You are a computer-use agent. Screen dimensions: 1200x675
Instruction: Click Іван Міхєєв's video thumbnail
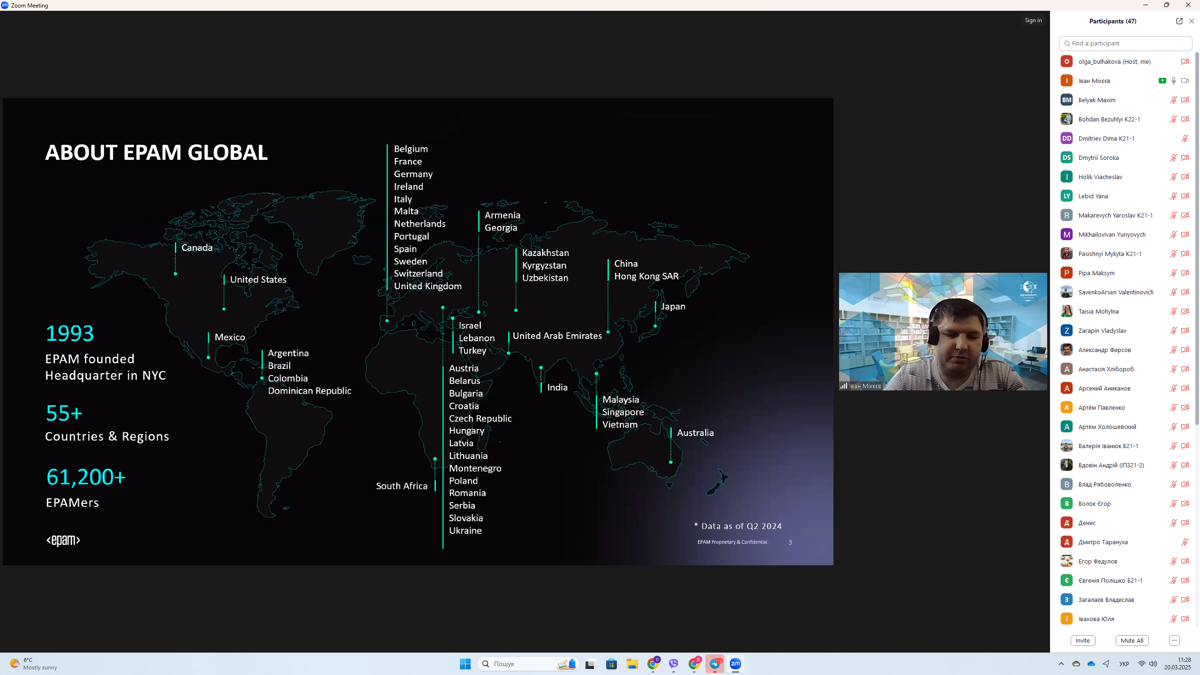click(943, 331)
